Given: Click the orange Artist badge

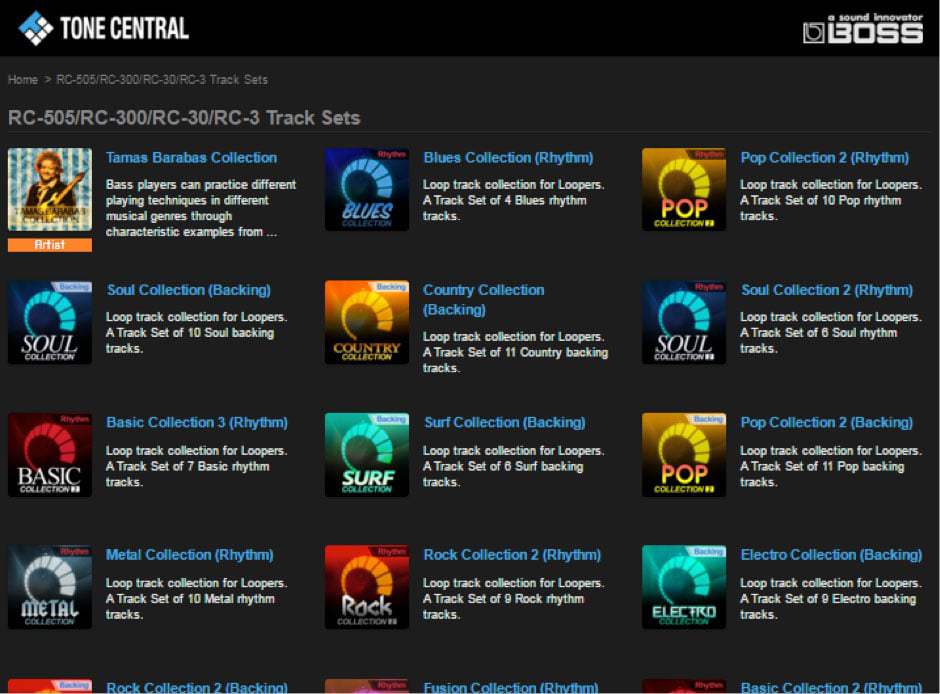Looking at the screenshot, I should point(50,245).
